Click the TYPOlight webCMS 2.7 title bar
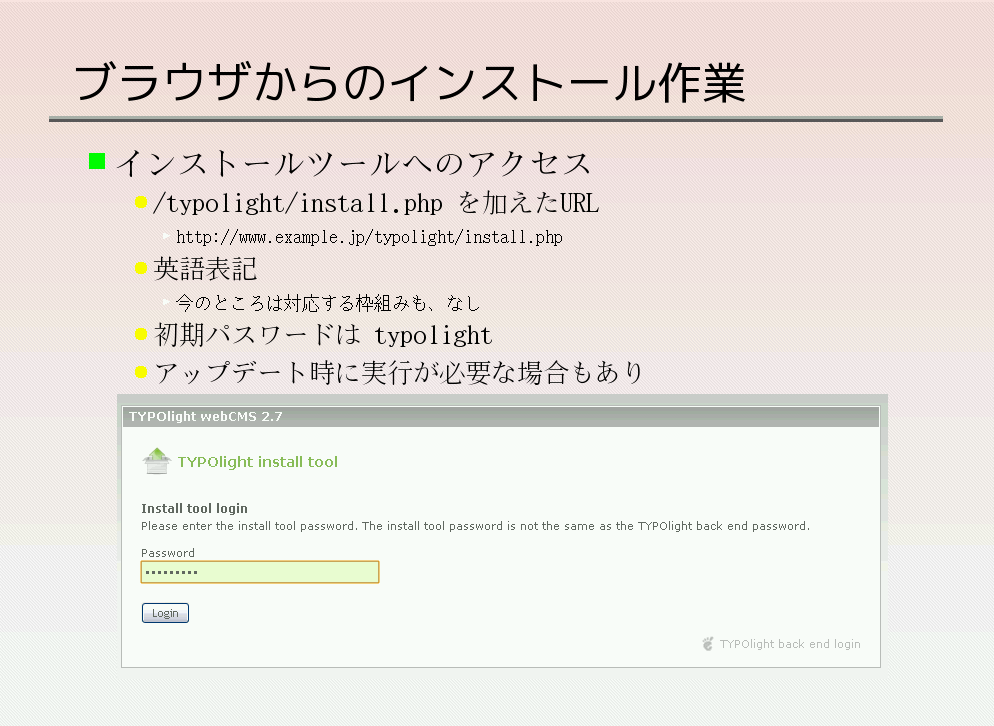994x726 pixels. point(500,417)
